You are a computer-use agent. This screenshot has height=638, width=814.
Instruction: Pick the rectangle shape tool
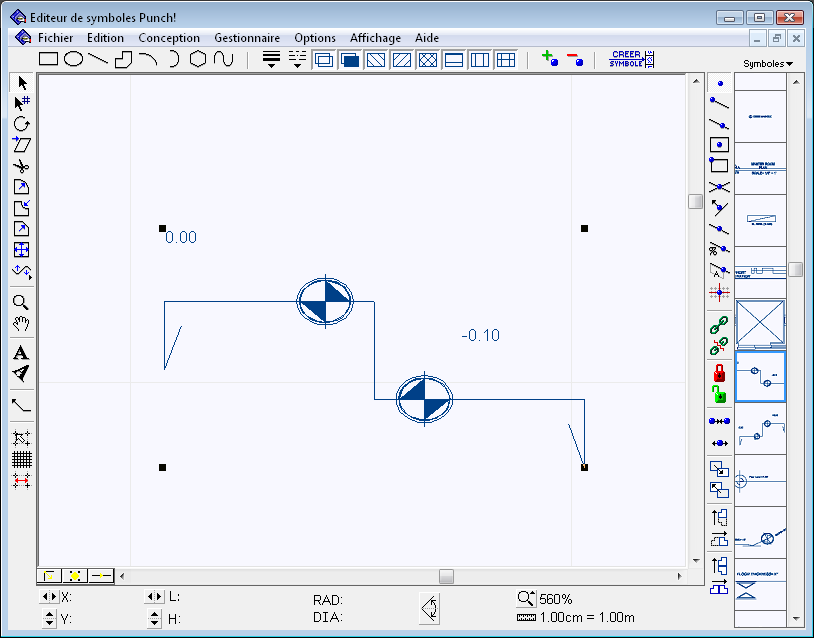pyautogui.click(x=48, y=59)
